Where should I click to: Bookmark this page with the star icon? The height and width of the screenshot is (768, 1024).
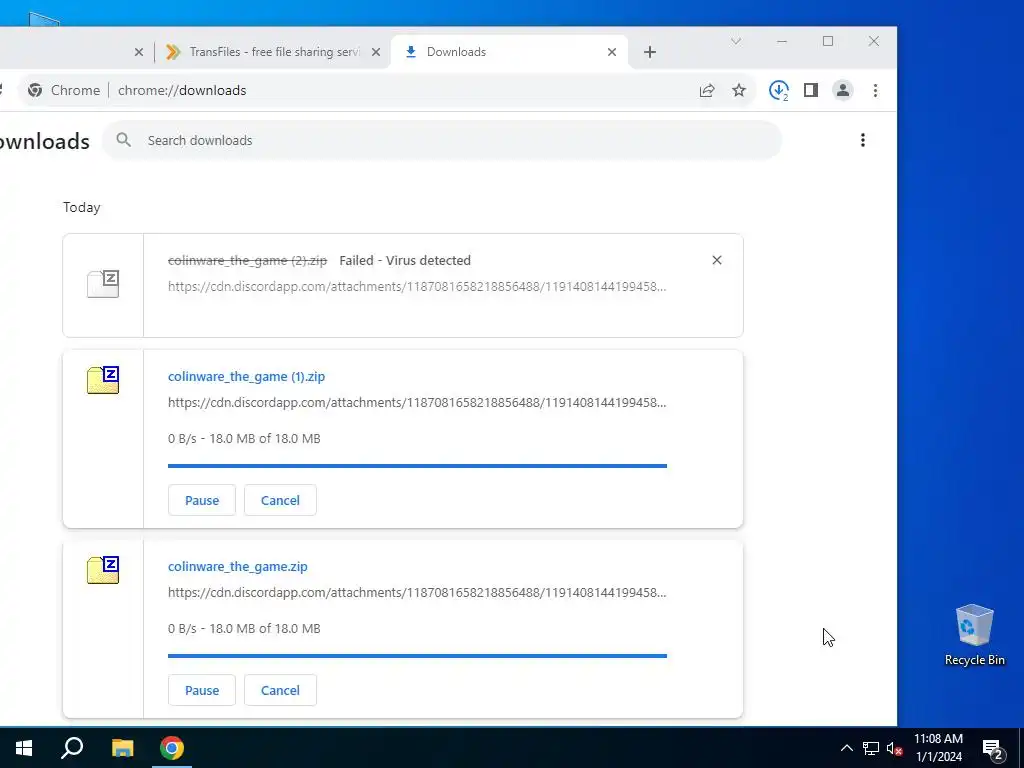click(x=739, y=90)
